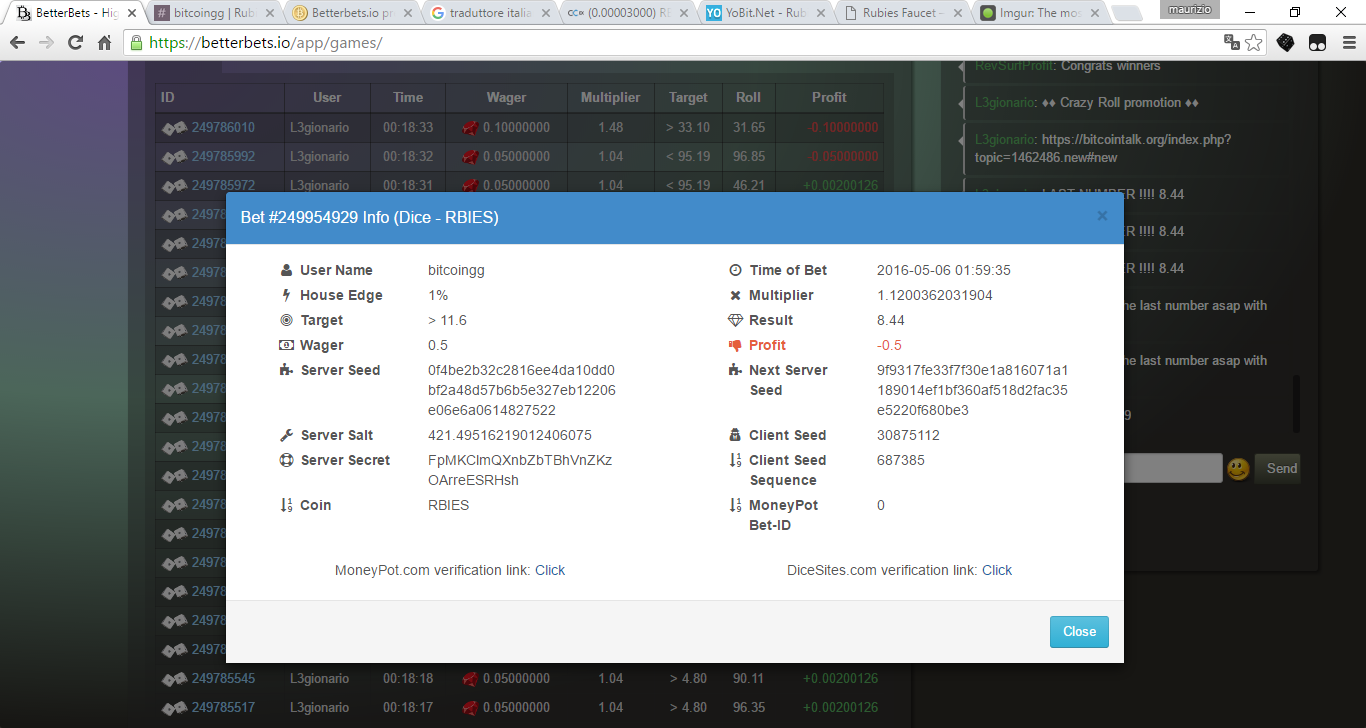Click the dice icon beside bet 249786010
The image size is (1366, 728).
(175, 127)
